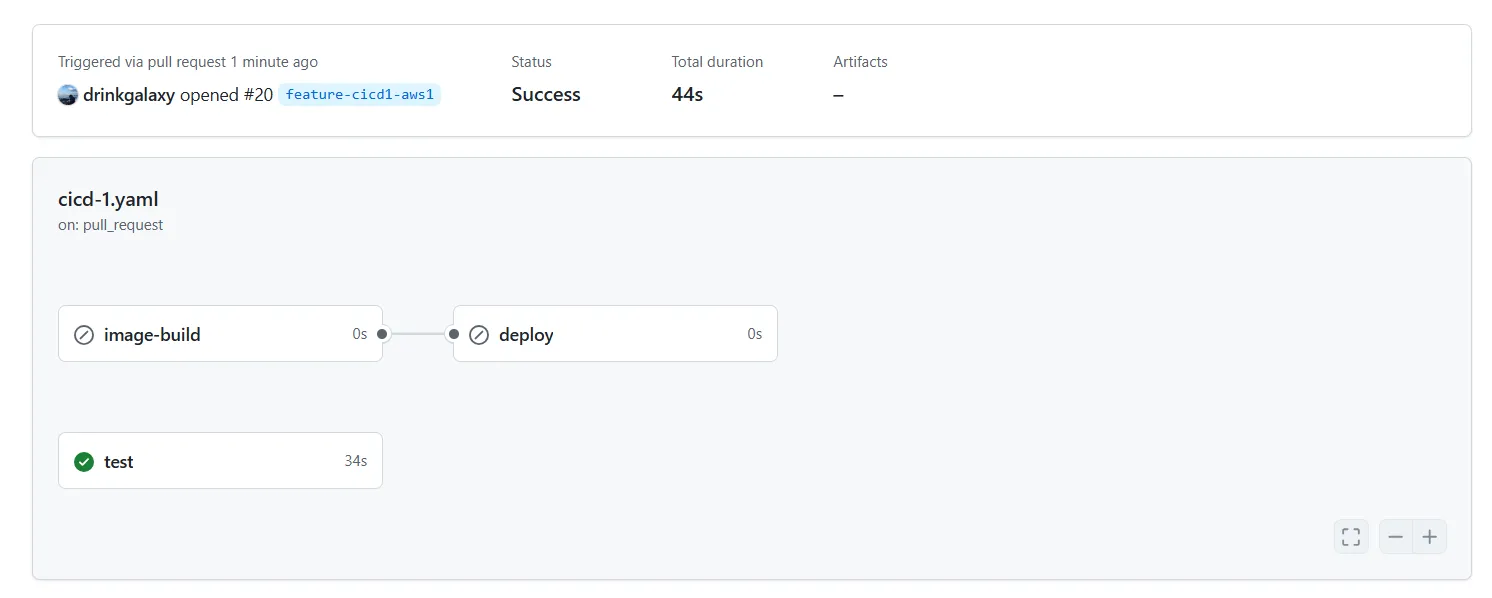Click the 34s duration on test job
This screenshot has height=598, width=1492.
(x=356, y=461)
